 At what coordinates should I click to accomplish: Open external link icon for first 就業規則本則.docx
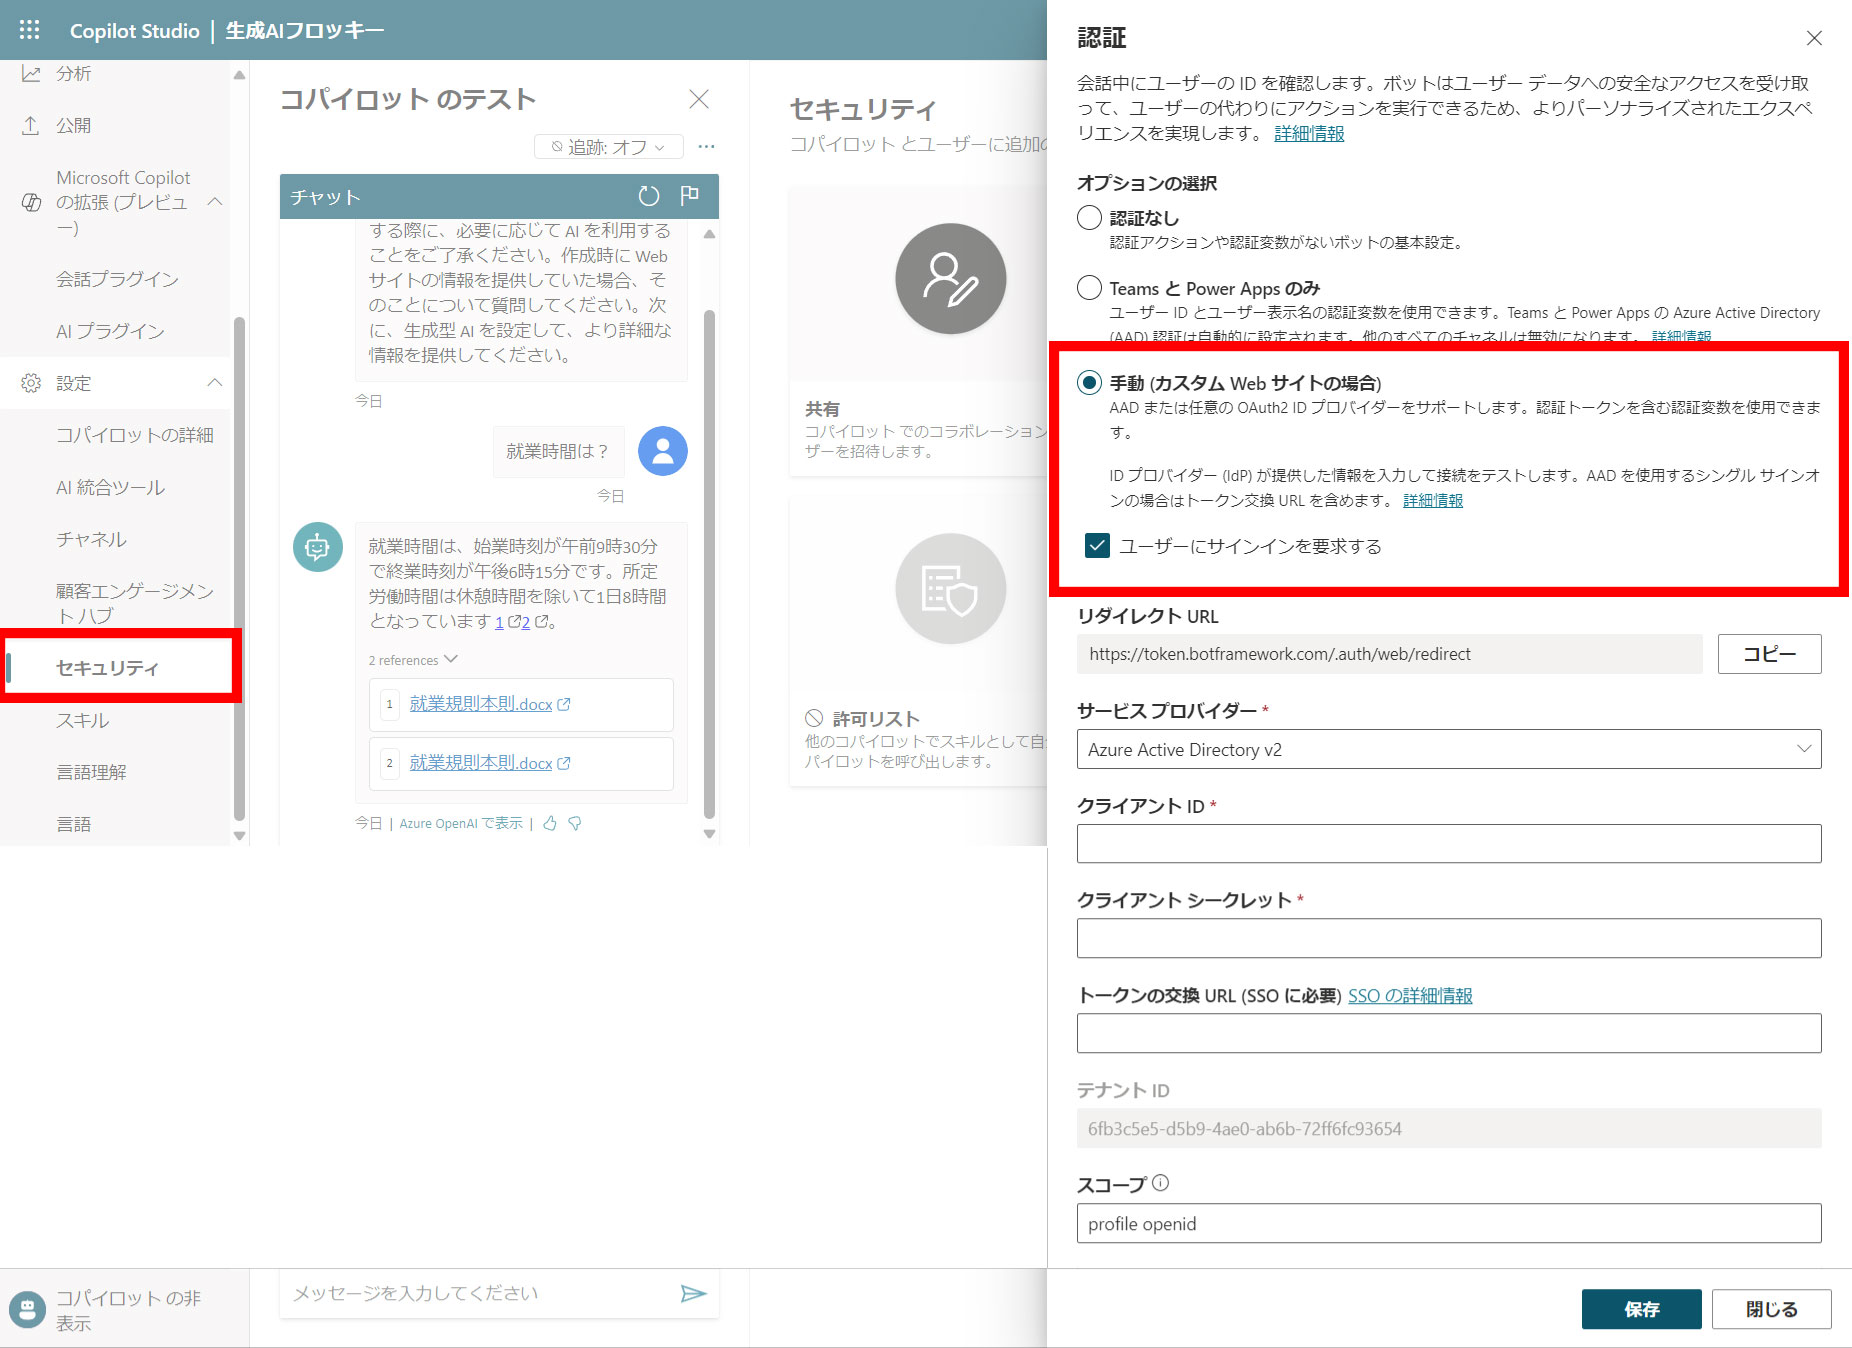click(564, 704)
